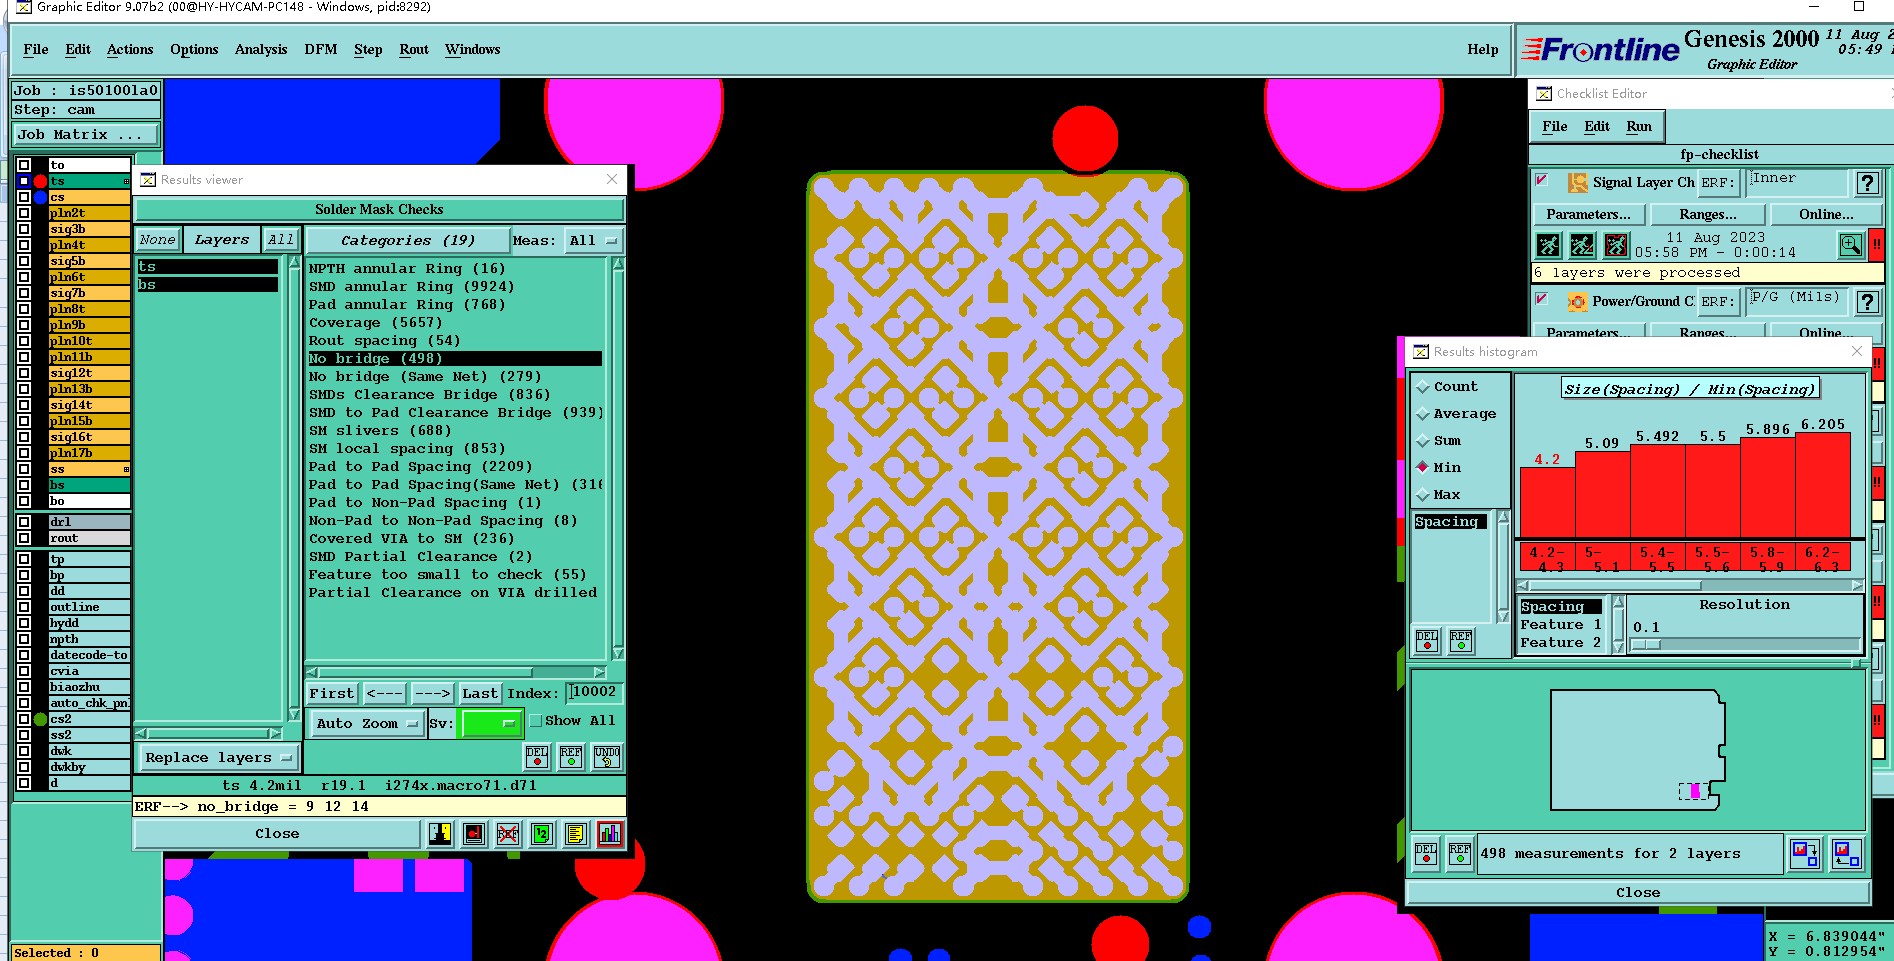Click the rightmost blue squares icon in histogram
The height and width of the screenshot is (961, 1894).
1847,853
